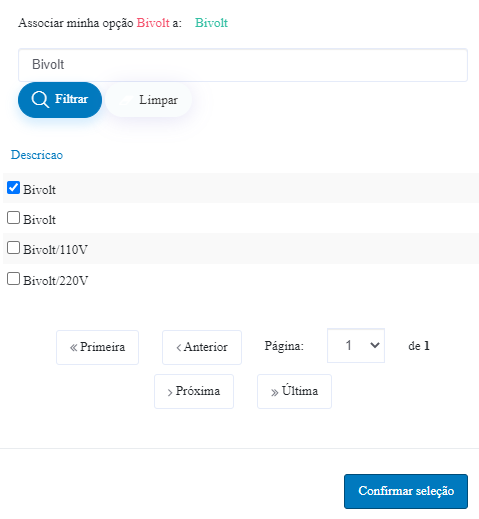Jump to the Última page
Image resolution: width=479 pixels, height=519 pixels.
294,391
